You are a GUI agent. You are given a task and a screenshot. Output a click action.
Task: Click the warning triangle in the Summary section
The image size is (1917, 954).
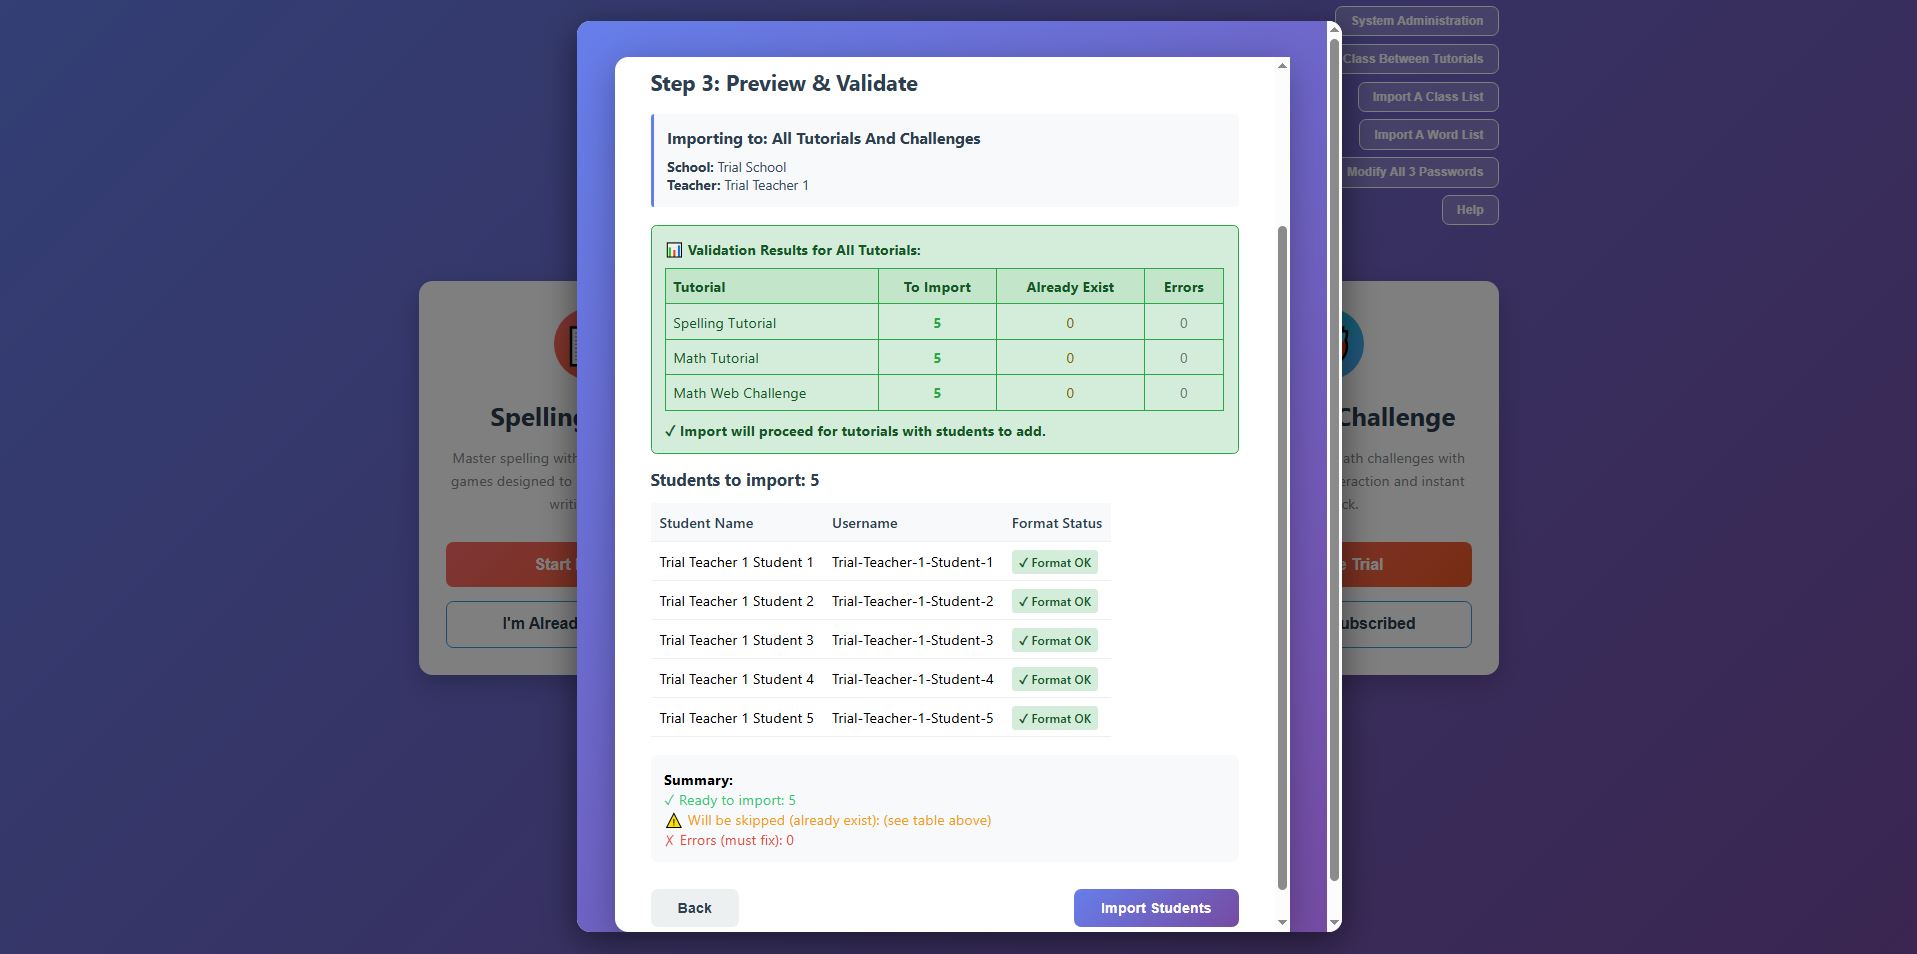click(x=672, y=820)
